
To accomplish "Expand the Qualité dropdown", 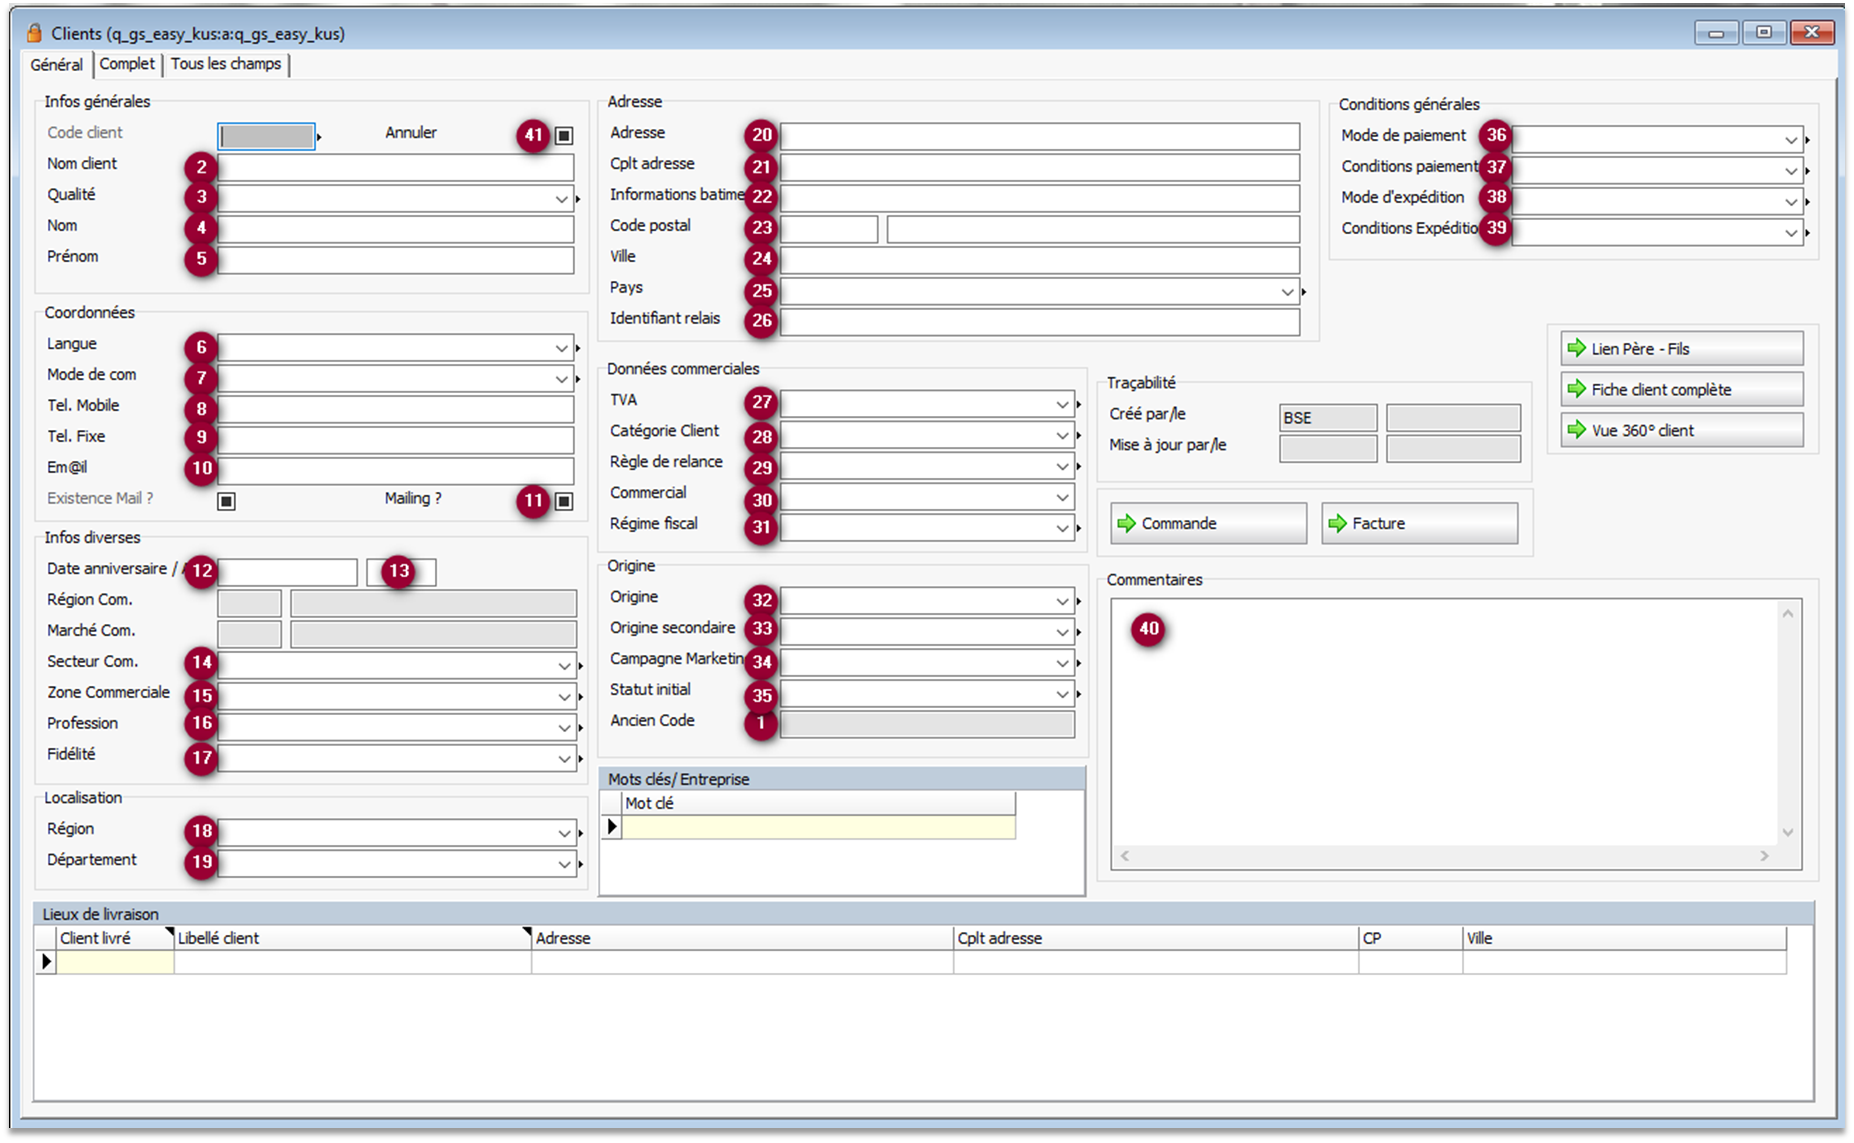I will click(562, 199).
